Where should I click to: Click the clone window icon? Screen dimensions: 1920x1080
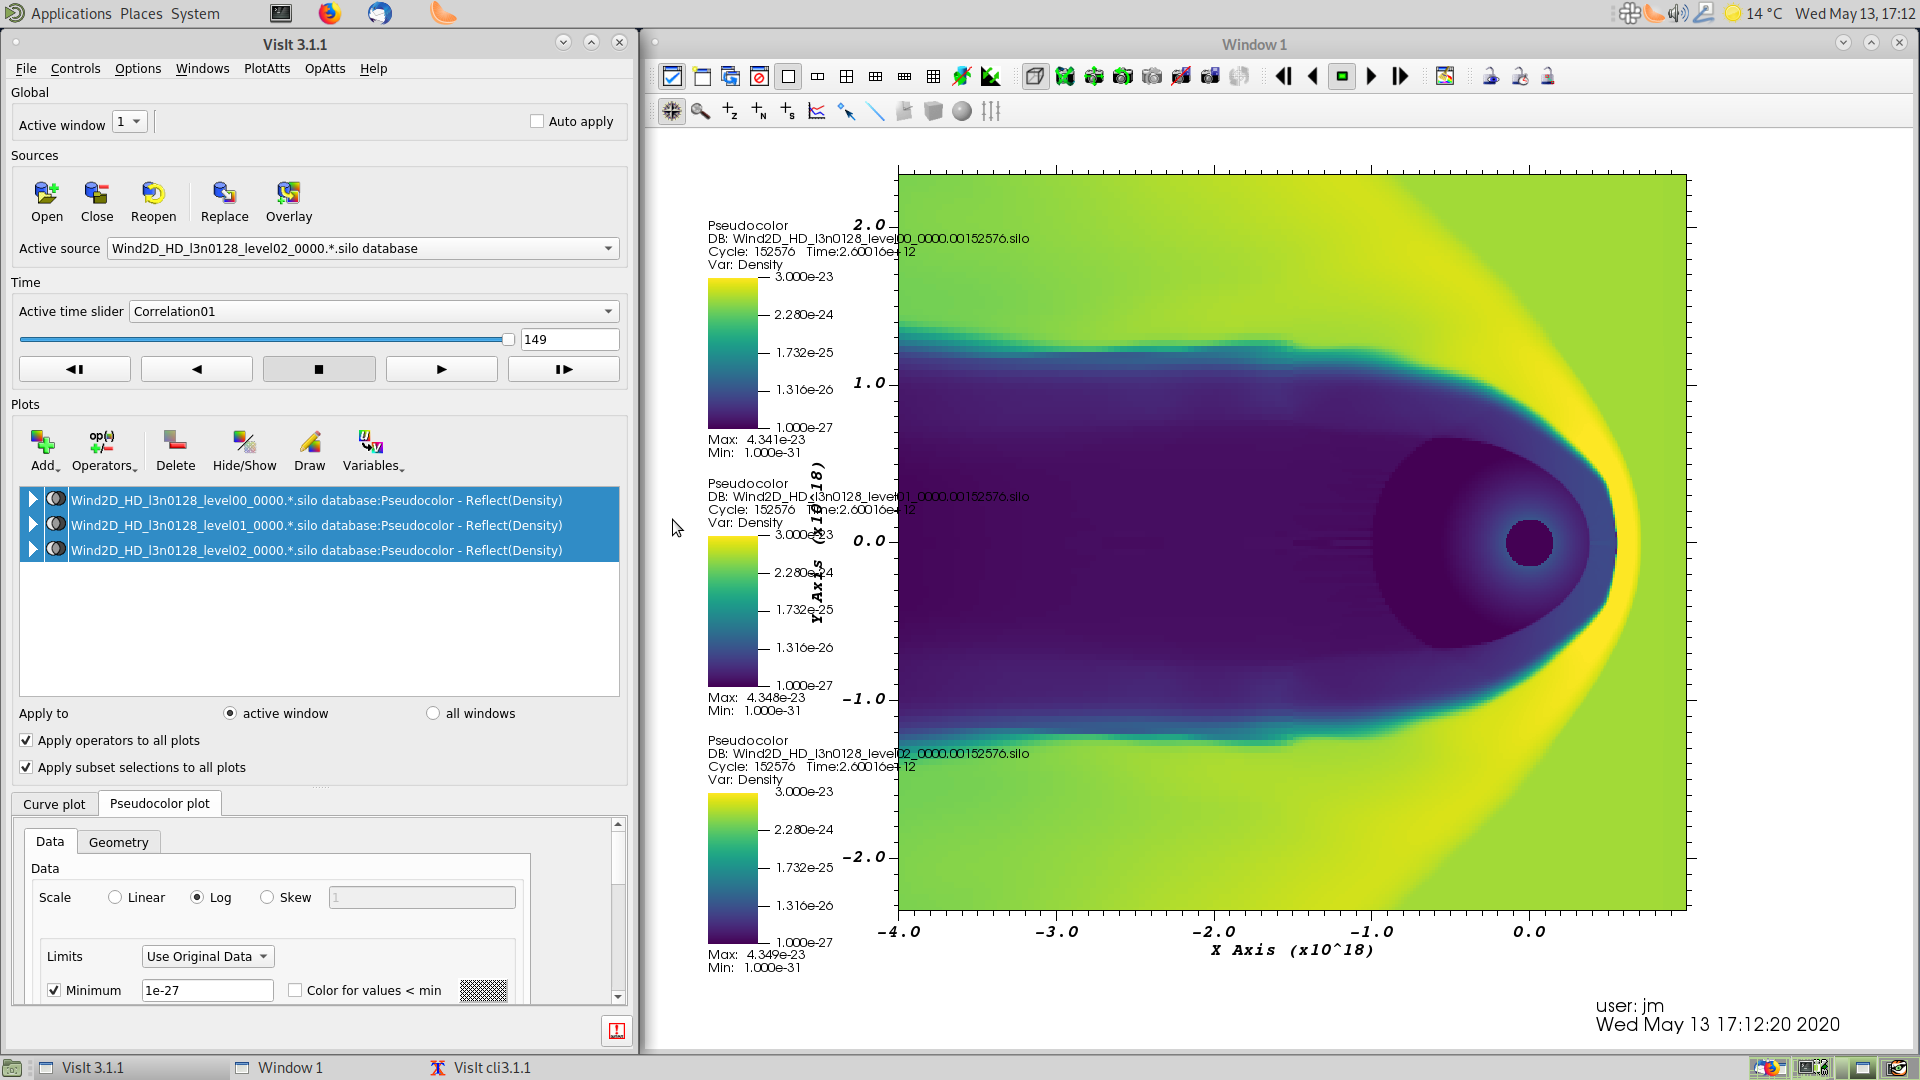pos(730,76)
